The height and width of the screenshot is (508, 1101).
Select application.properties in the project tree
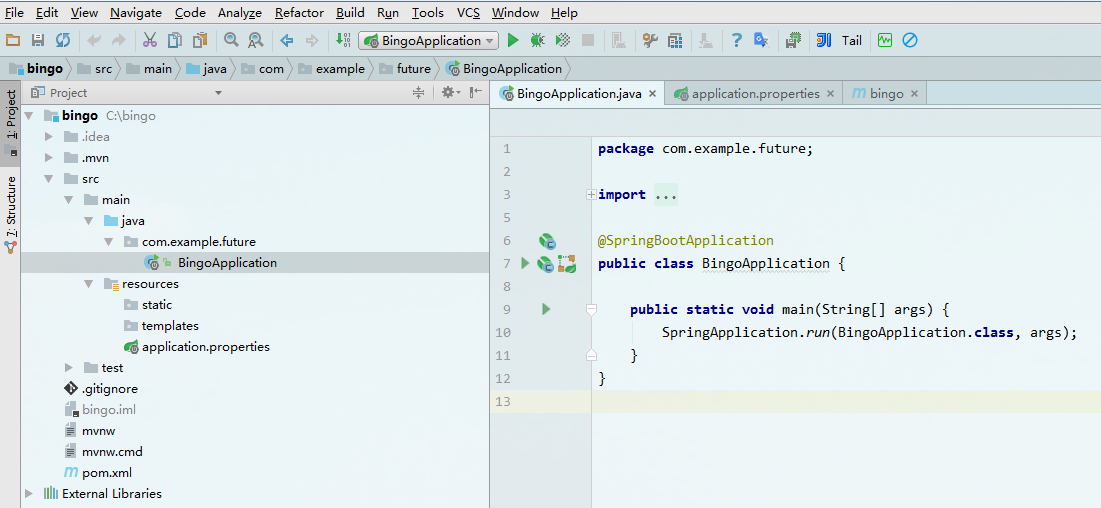tap(206, 346)
